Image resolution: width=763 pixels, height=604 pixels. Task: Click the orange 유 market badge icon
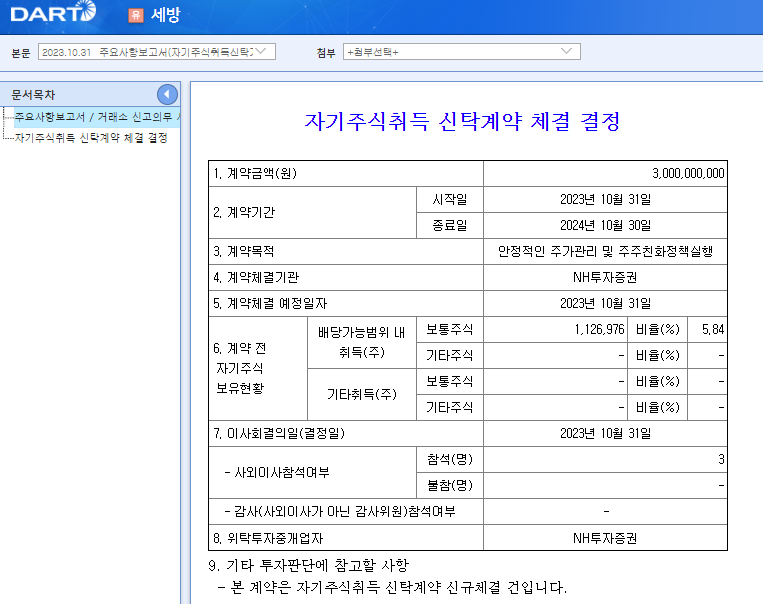point(136,16)
